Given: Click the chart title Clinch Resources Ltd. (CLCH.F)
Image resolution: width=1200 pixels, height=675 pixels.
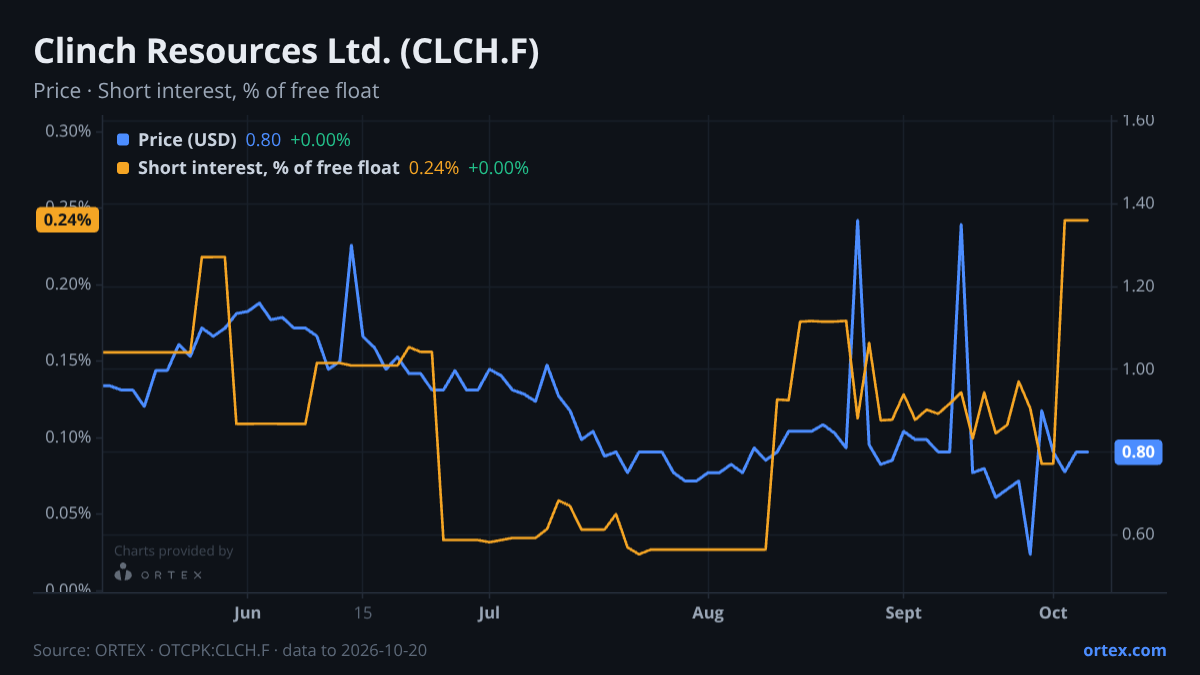Looking at the screenshot, I should 286,52.
